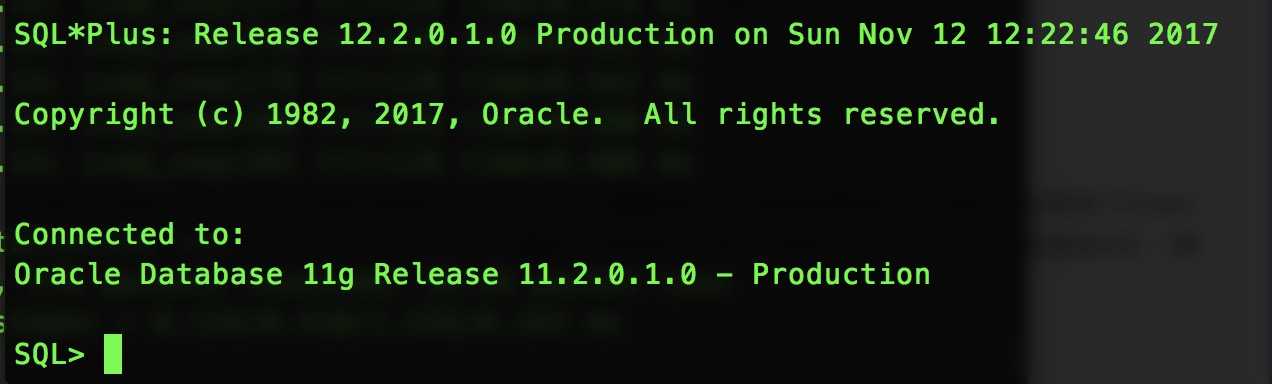Screen dimensions: 1272x384
Task: Click the SQL> prompt text
Action: (x=50, y=354)
